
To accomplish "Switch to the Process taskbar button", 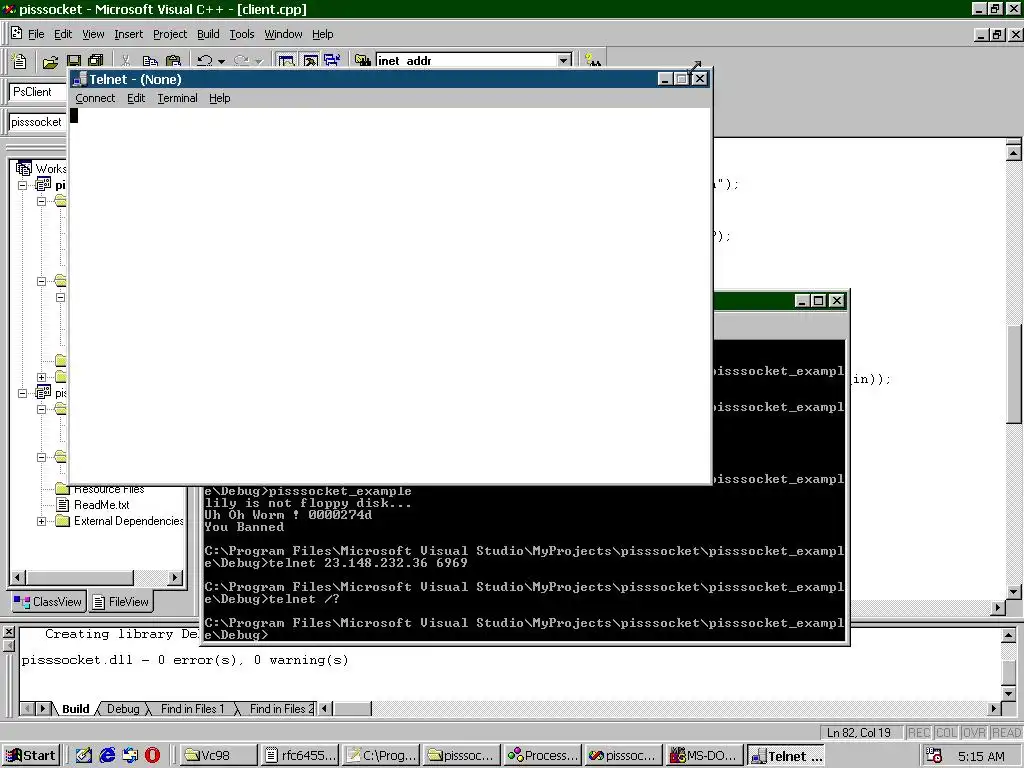I will [543, 756].
